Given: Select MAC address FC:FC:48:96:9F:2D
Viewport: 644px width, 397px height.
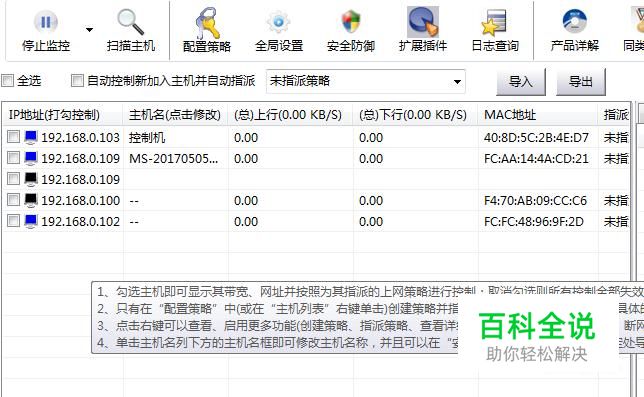Looking at the screenshot, I should pos(534,221).
